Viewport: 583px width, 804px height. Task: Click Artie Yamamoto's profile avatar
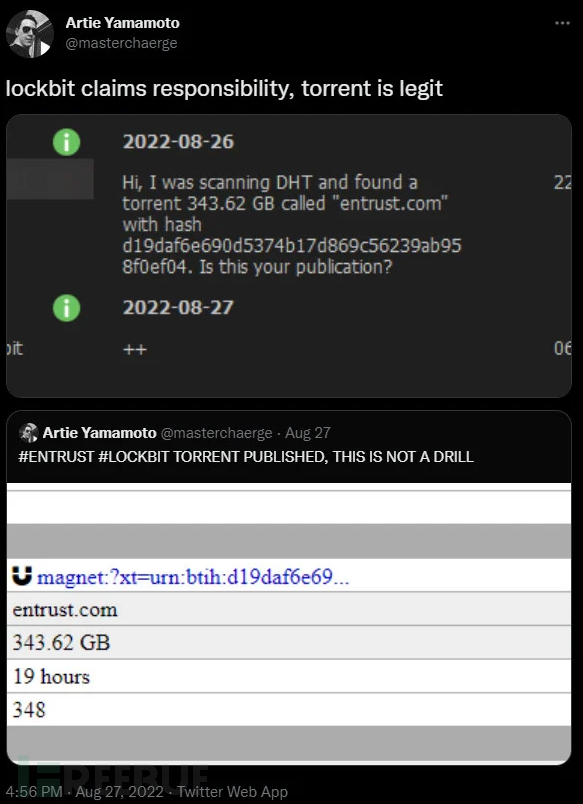pyautogui.click(x=29, y=32)
